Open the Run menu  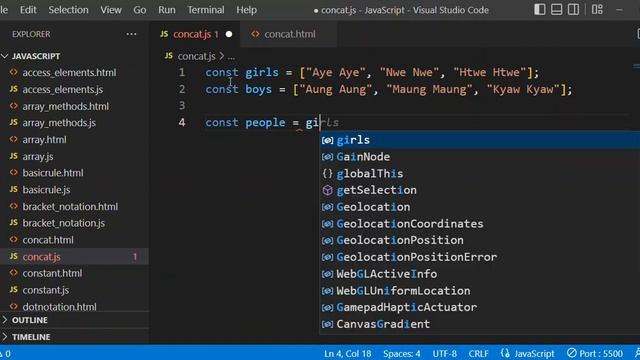click(167, 10)
